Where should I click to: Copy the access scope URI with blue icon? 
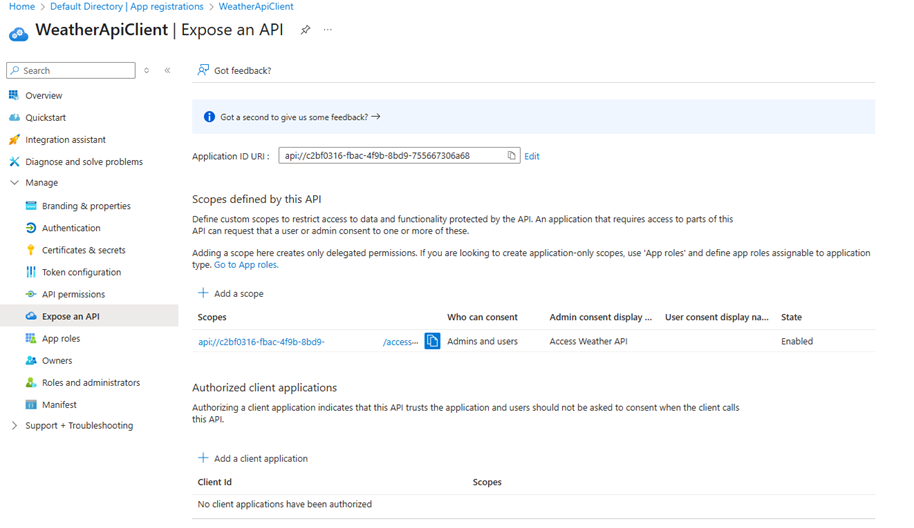tap(432, 341)
